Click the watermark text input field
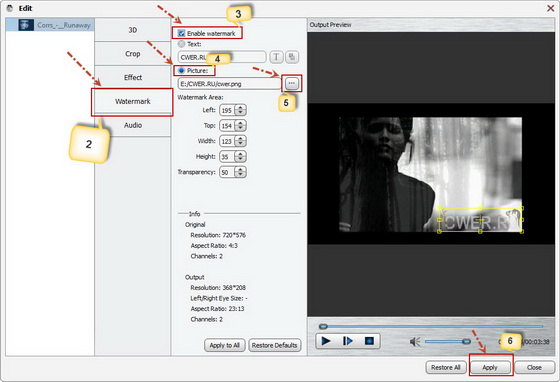 [222, 57]
